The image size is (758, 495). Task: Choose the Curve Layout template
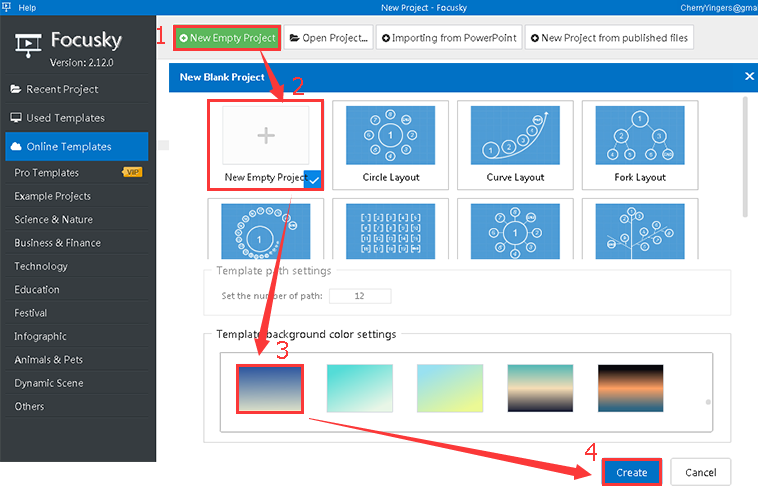515,145
